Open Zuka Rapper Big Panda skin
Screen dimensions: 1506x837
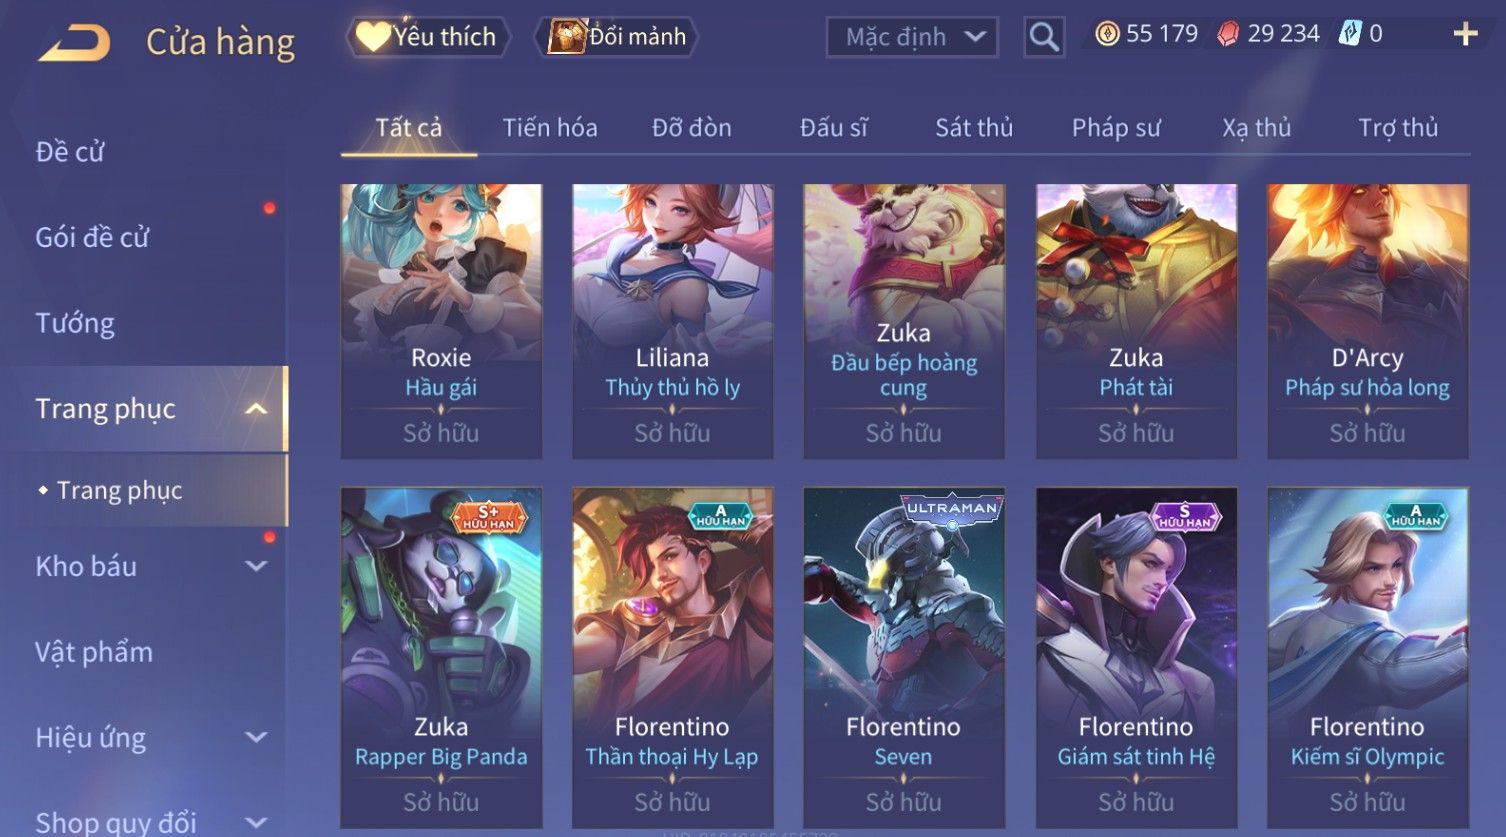coord(441,657)
